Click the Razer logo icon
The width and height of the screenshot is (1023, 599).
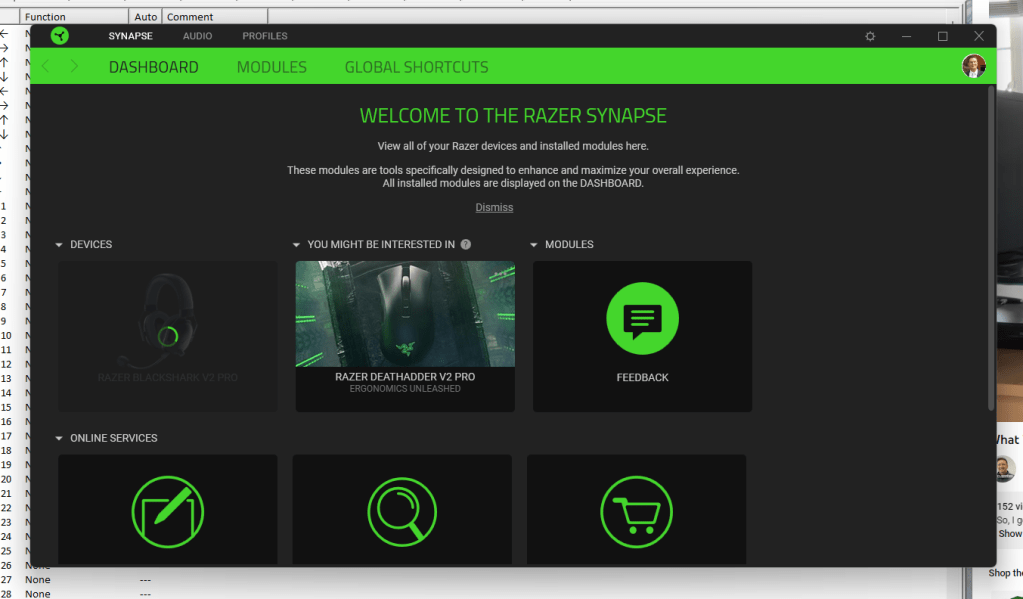59,36
